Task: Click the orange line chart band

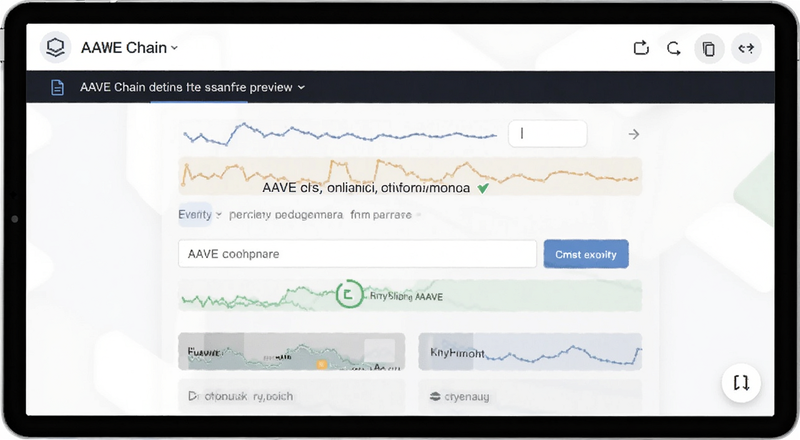Action: 410,176
